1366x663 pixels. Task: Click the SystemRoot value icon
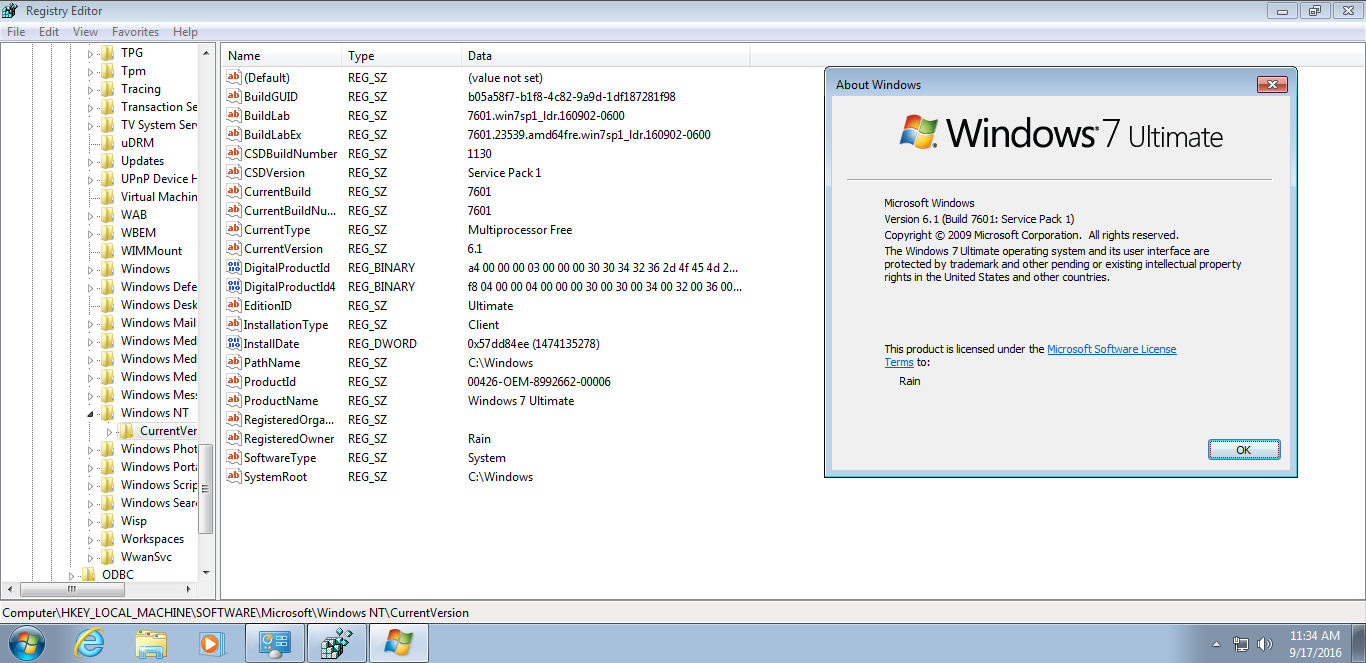click(x=234, y=477)
